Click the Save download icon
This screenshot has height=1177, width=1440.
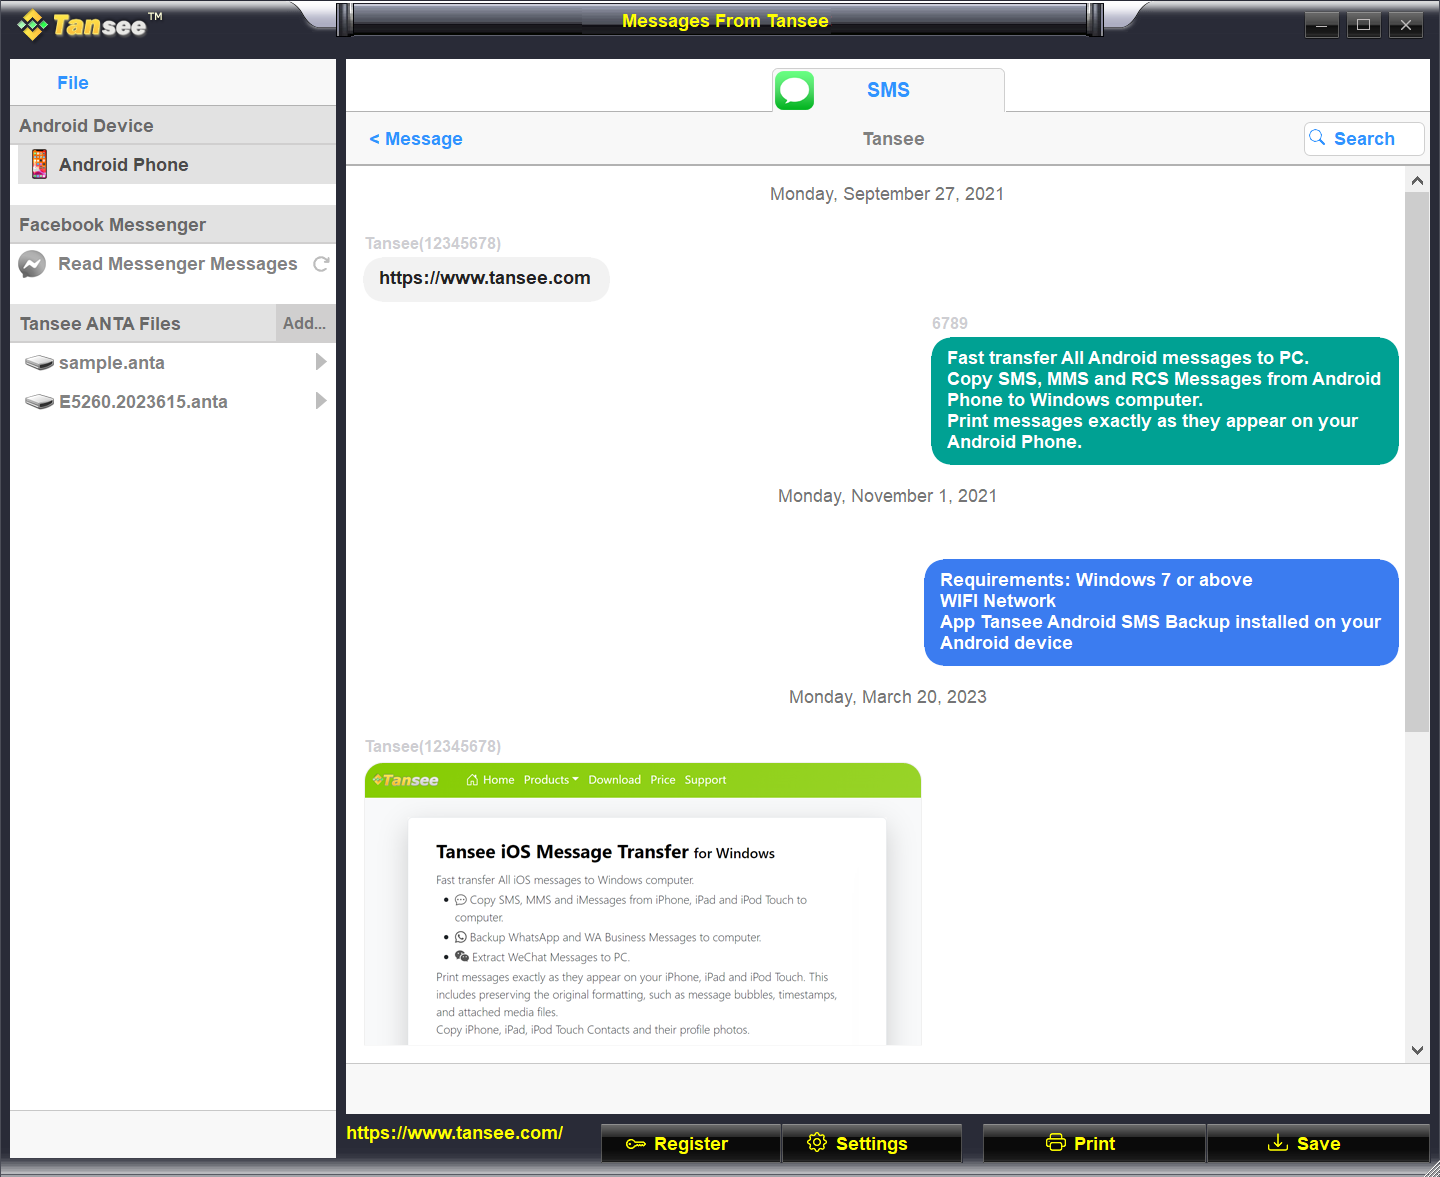point(1278,1143)
